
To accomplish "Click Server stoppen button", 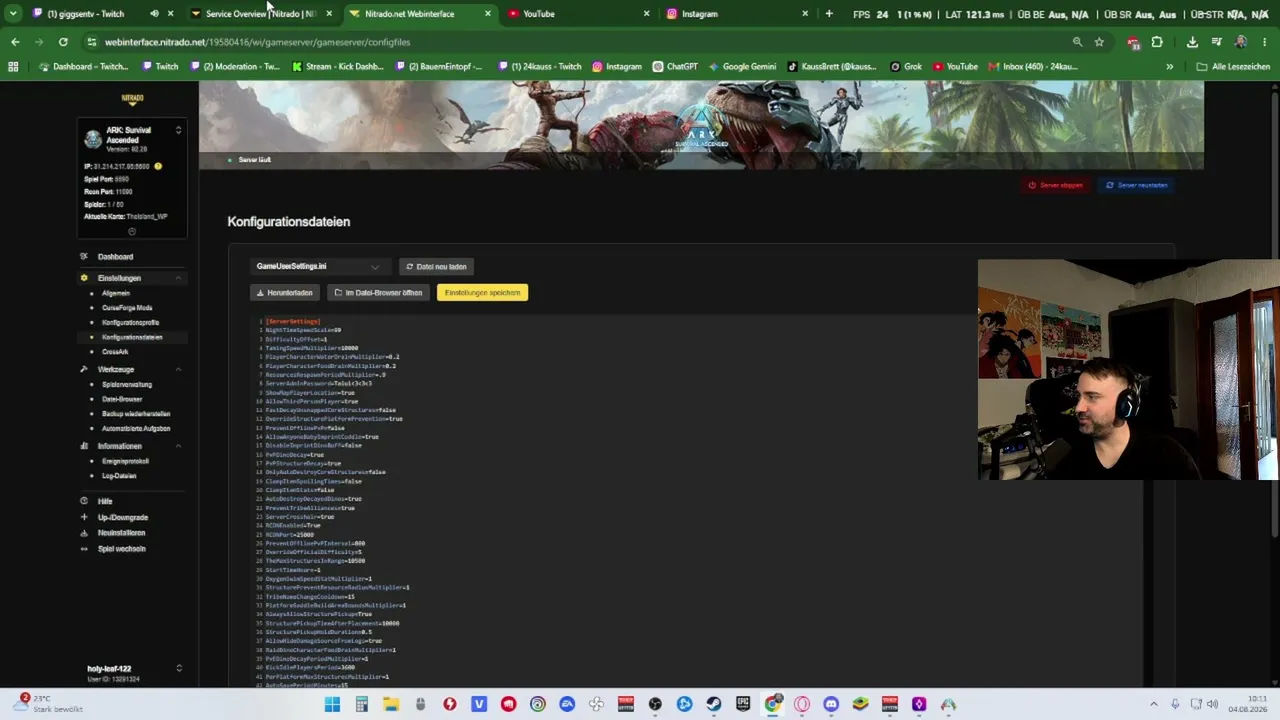I will coord(1056,185).
